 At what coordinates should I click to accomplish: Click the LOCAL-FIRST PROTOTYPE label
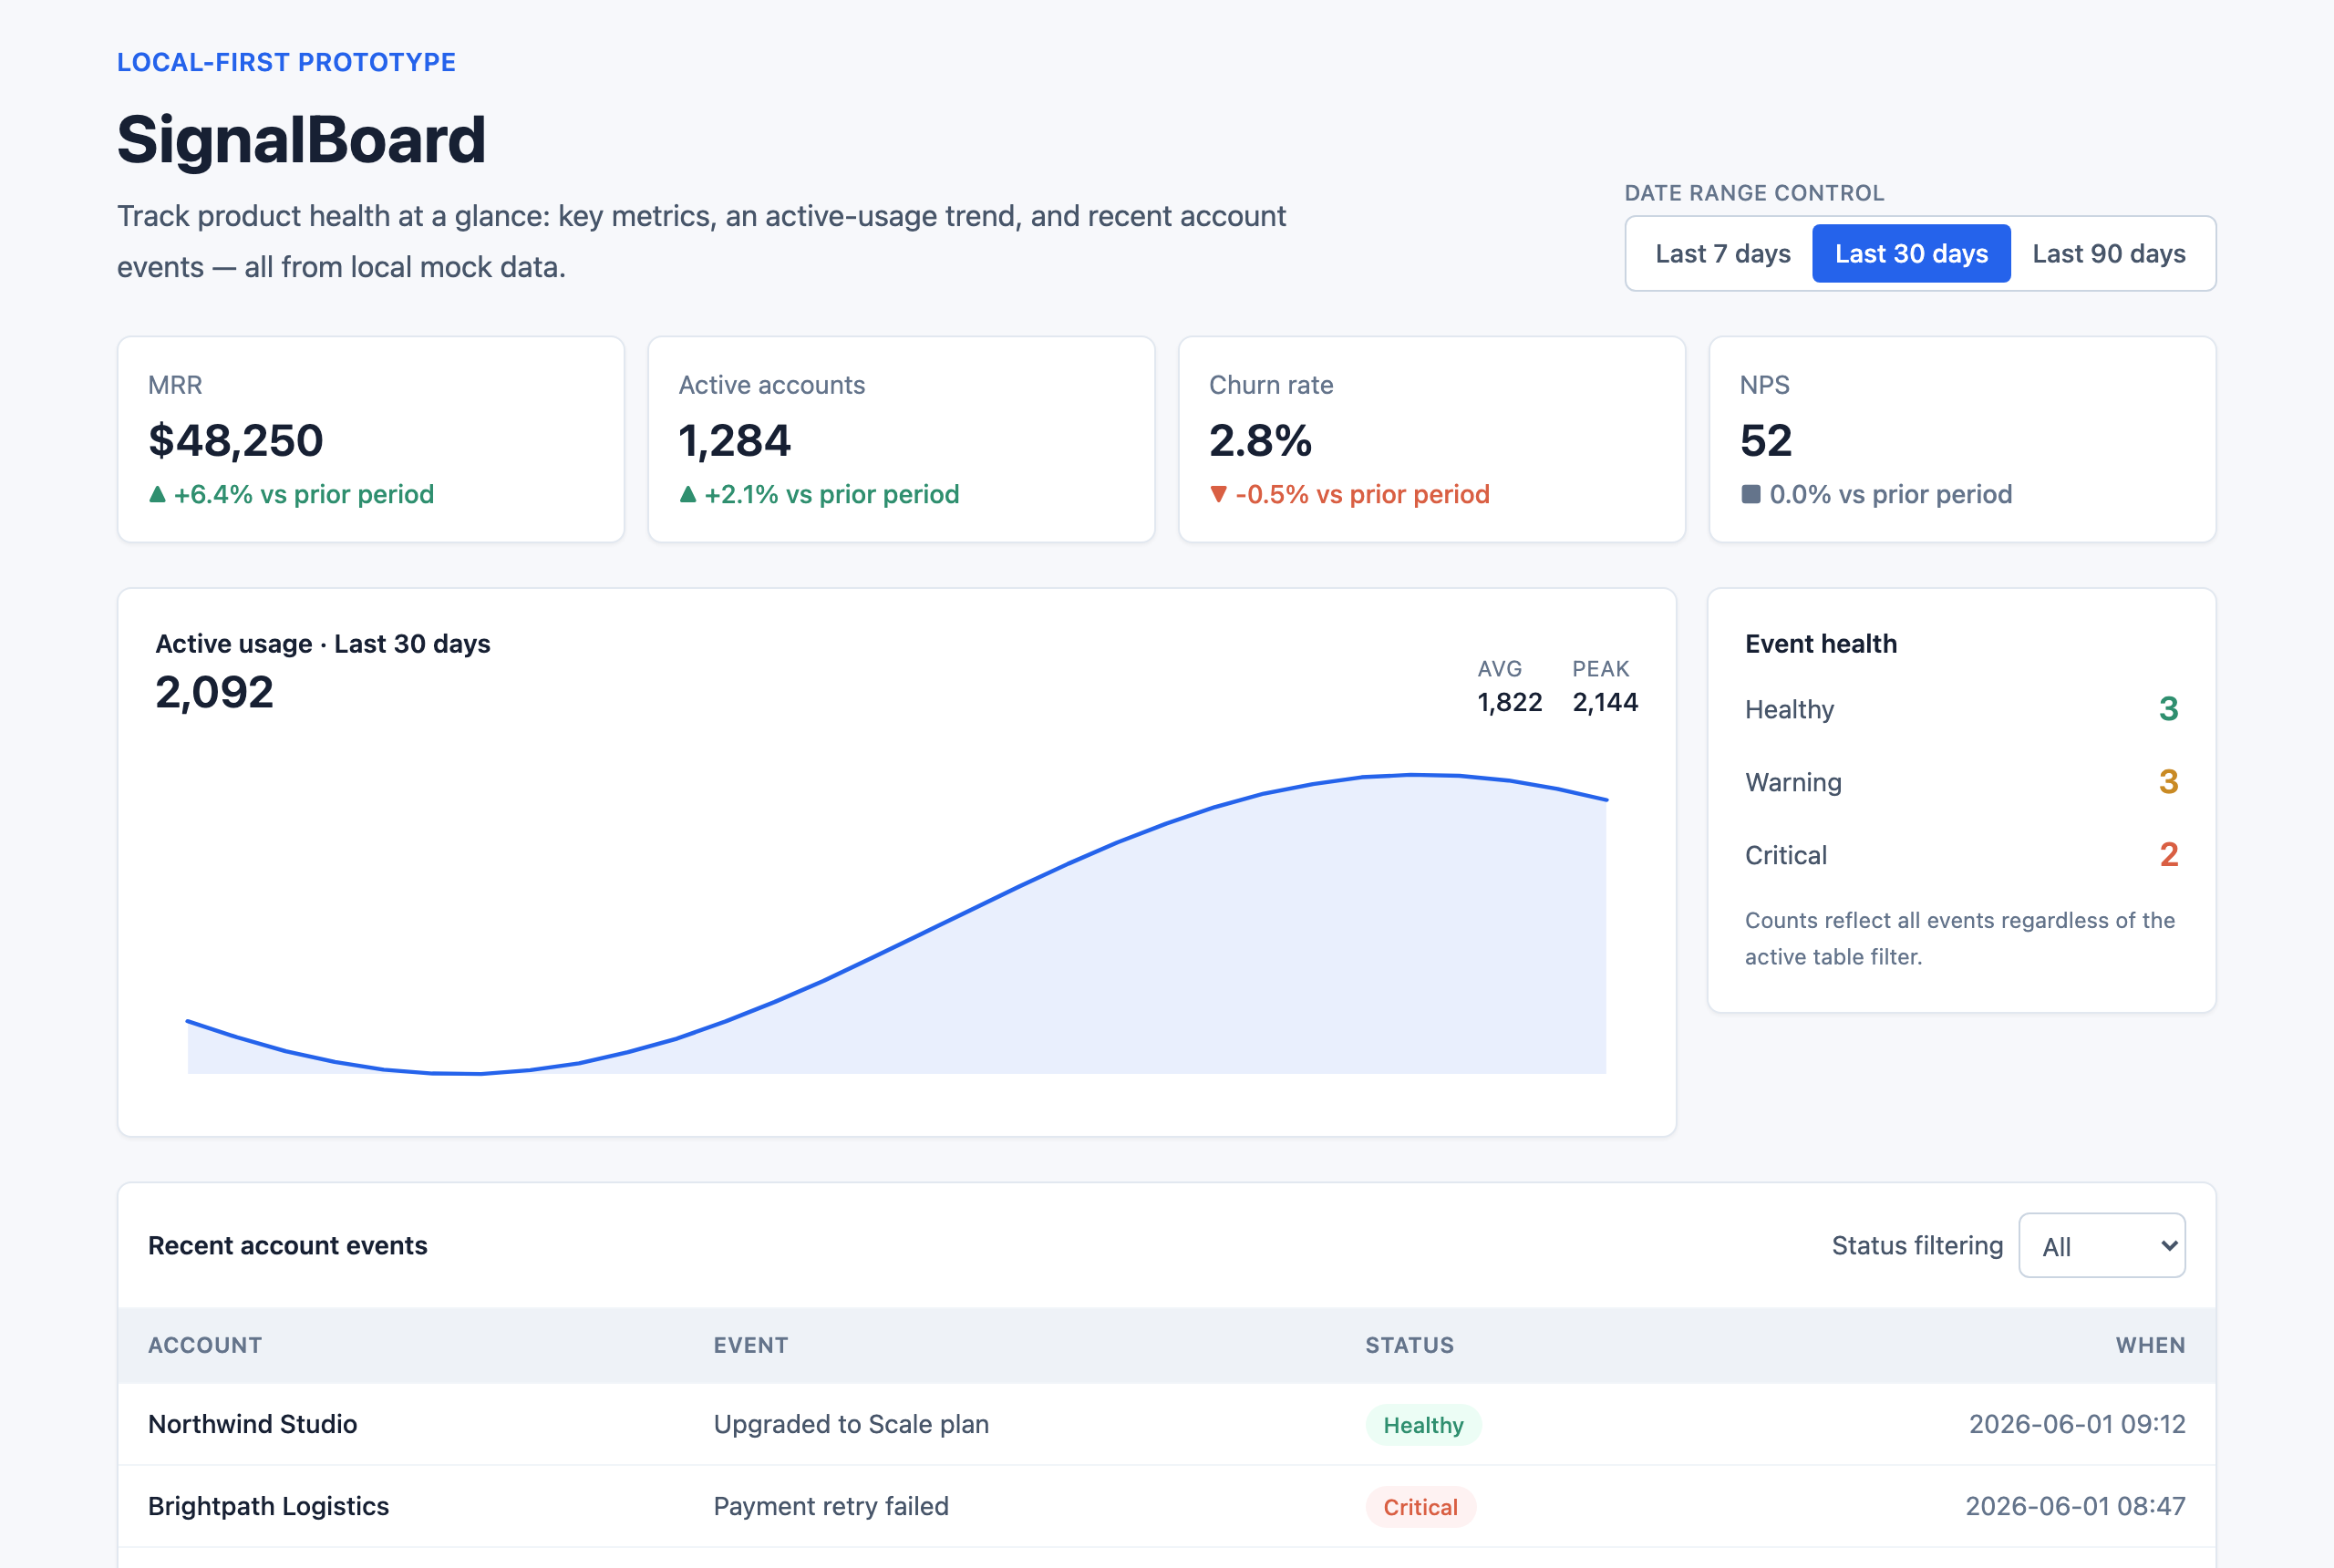pos(286,62)
